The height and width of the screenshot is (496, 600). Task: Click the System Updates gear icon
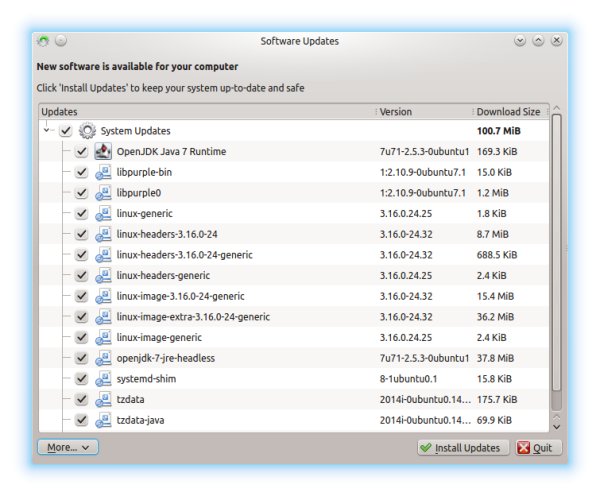tap(87, 131)
